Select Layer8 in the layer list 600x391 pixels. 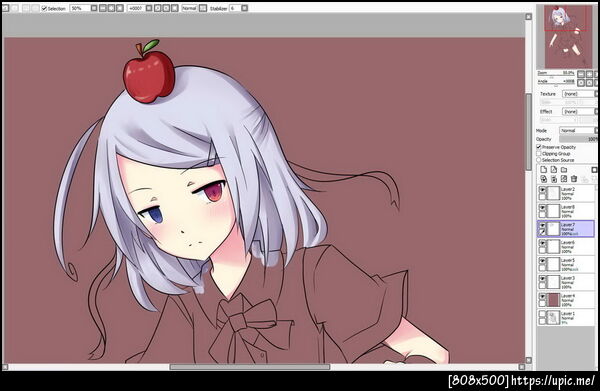(566, 211)
